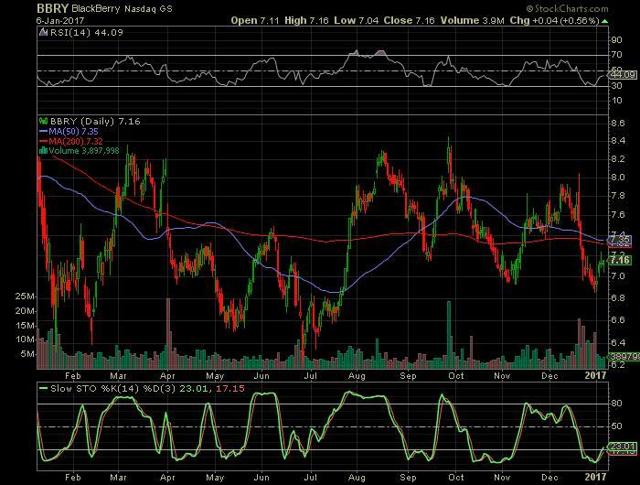640x485 pixels.
Task: Click the 23.01 stochastic value tag
Action: tap(622, 447)
